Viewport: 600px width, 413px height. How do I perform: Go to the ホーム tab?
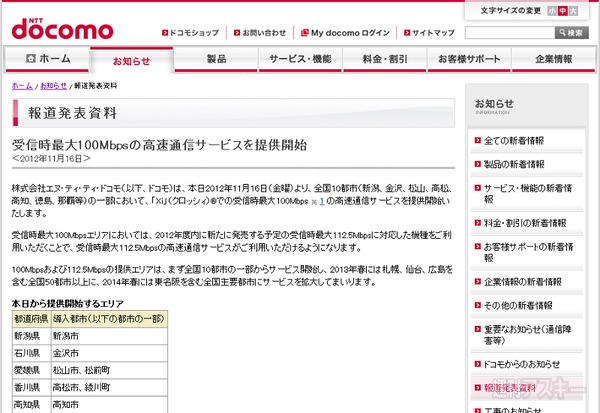(x=48, y=59)
